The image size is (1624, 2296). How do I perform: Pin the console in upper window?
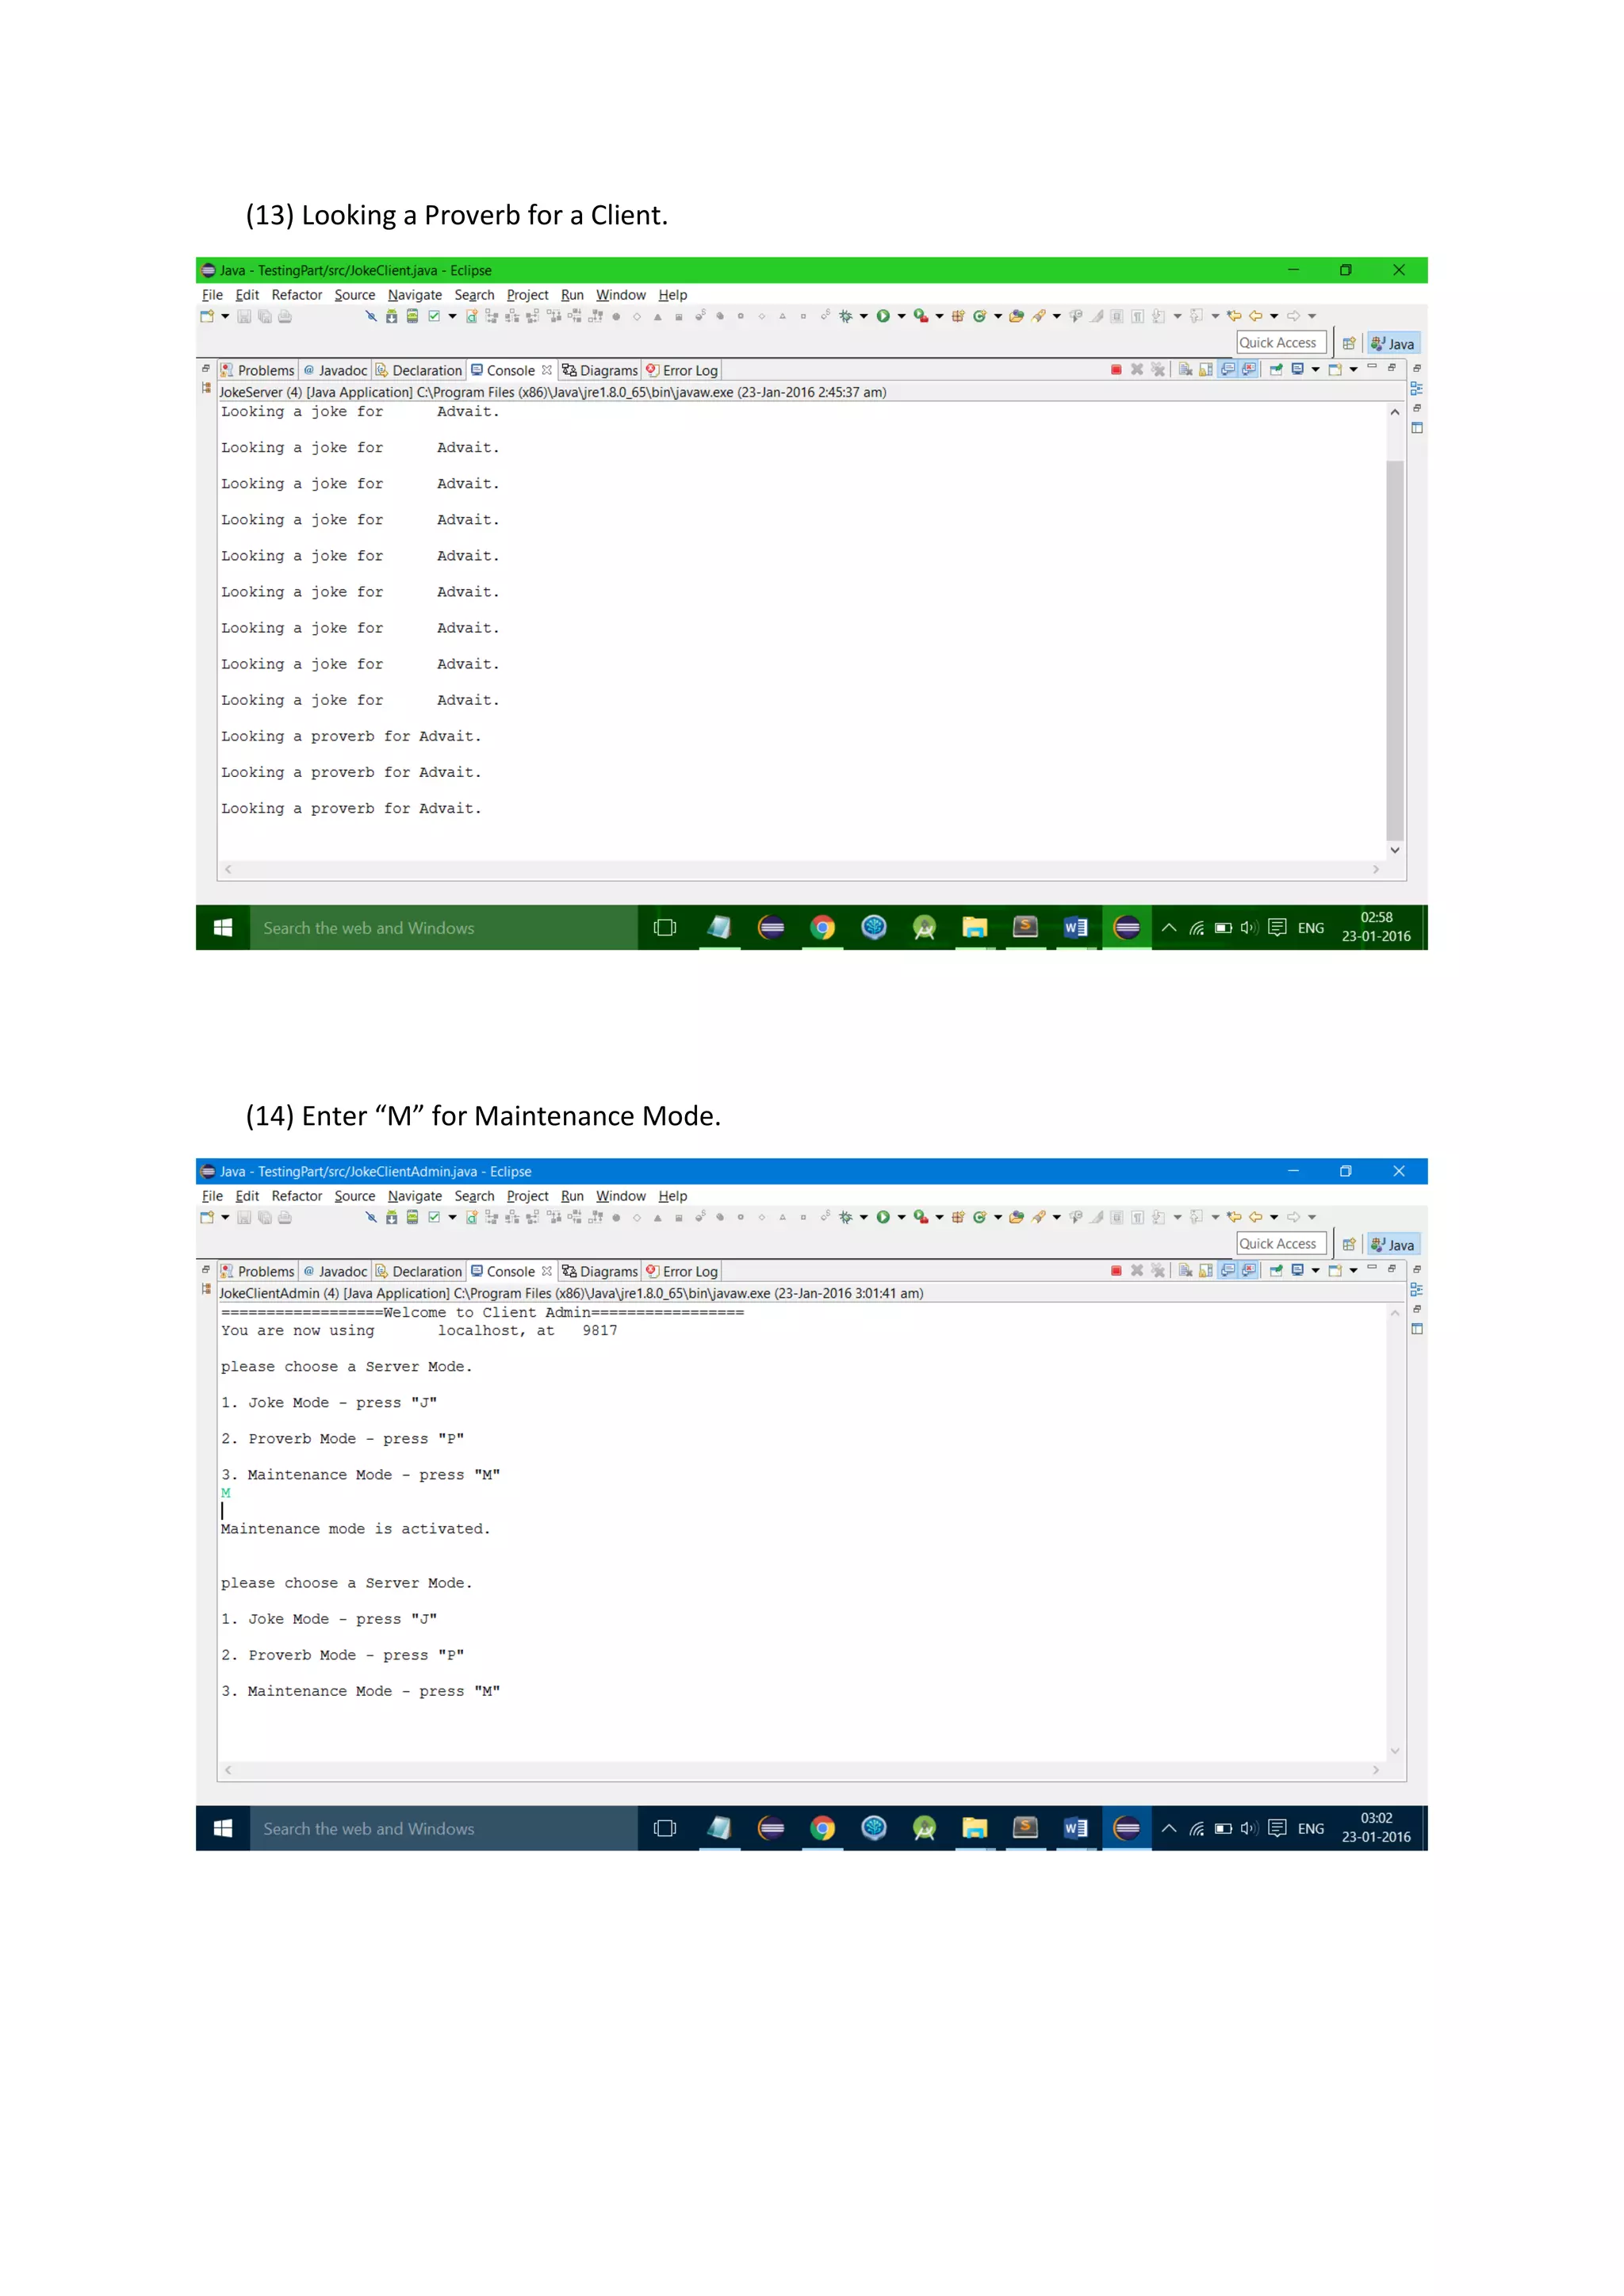1276,370
